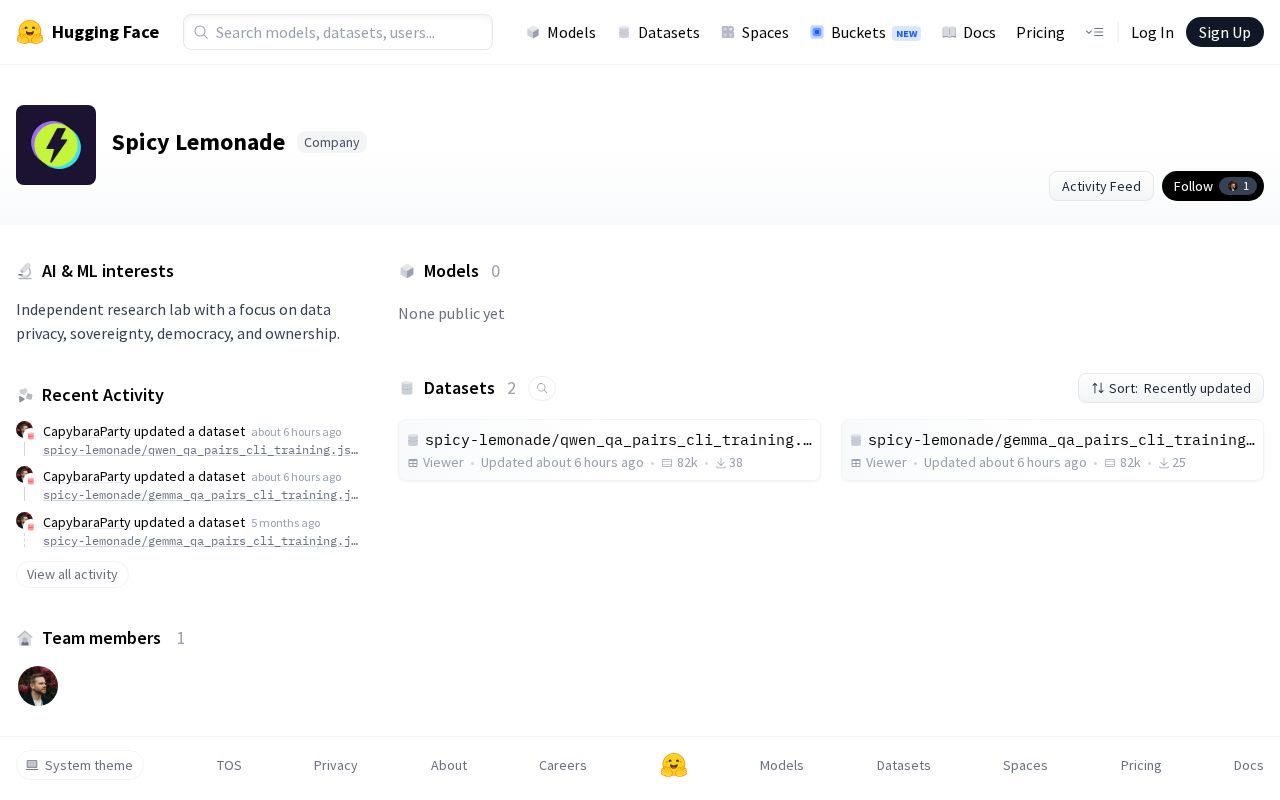Expand the more options menu in the navbar

point(1094,32)
